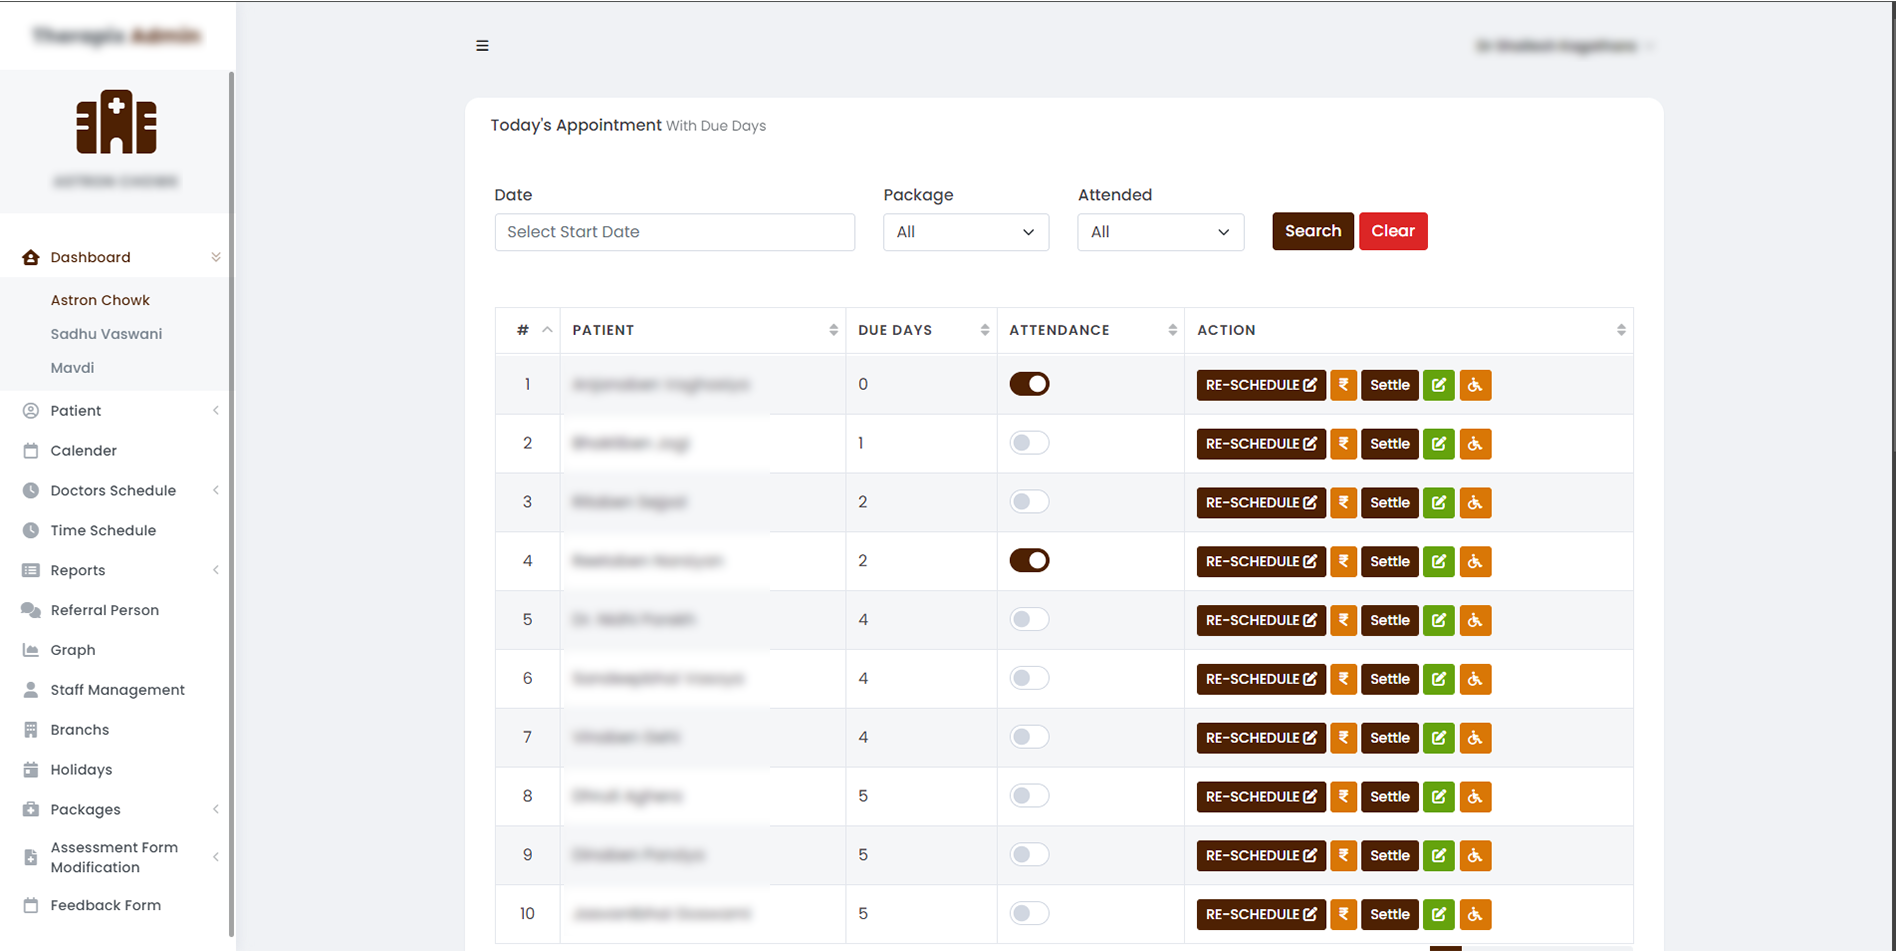Click the green edit icon in row 2

point(1438,444)
